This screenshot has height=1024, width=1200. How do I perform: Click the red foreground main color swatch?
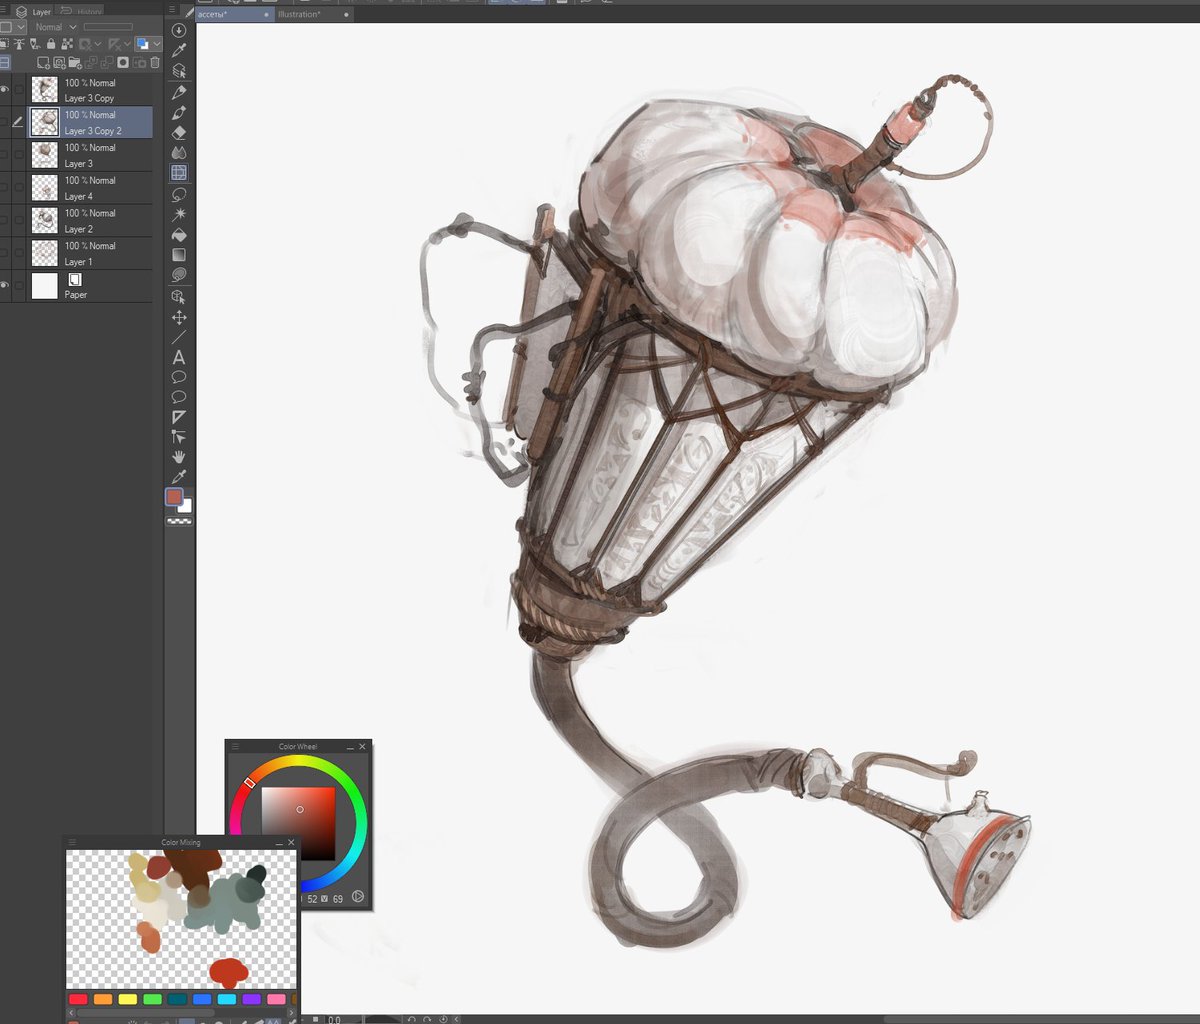pyautogui.click(x=174, y=496)
